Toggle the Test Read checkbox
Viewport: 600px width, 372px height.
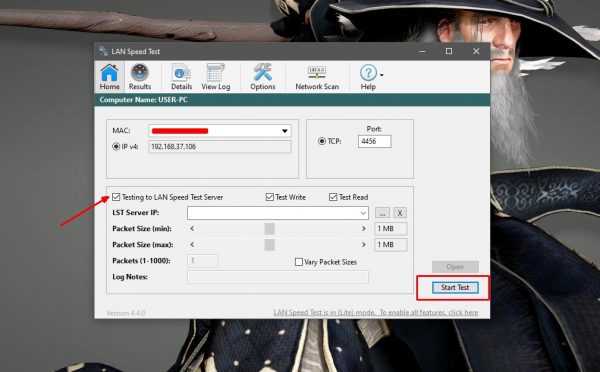[x=333, y=197]
